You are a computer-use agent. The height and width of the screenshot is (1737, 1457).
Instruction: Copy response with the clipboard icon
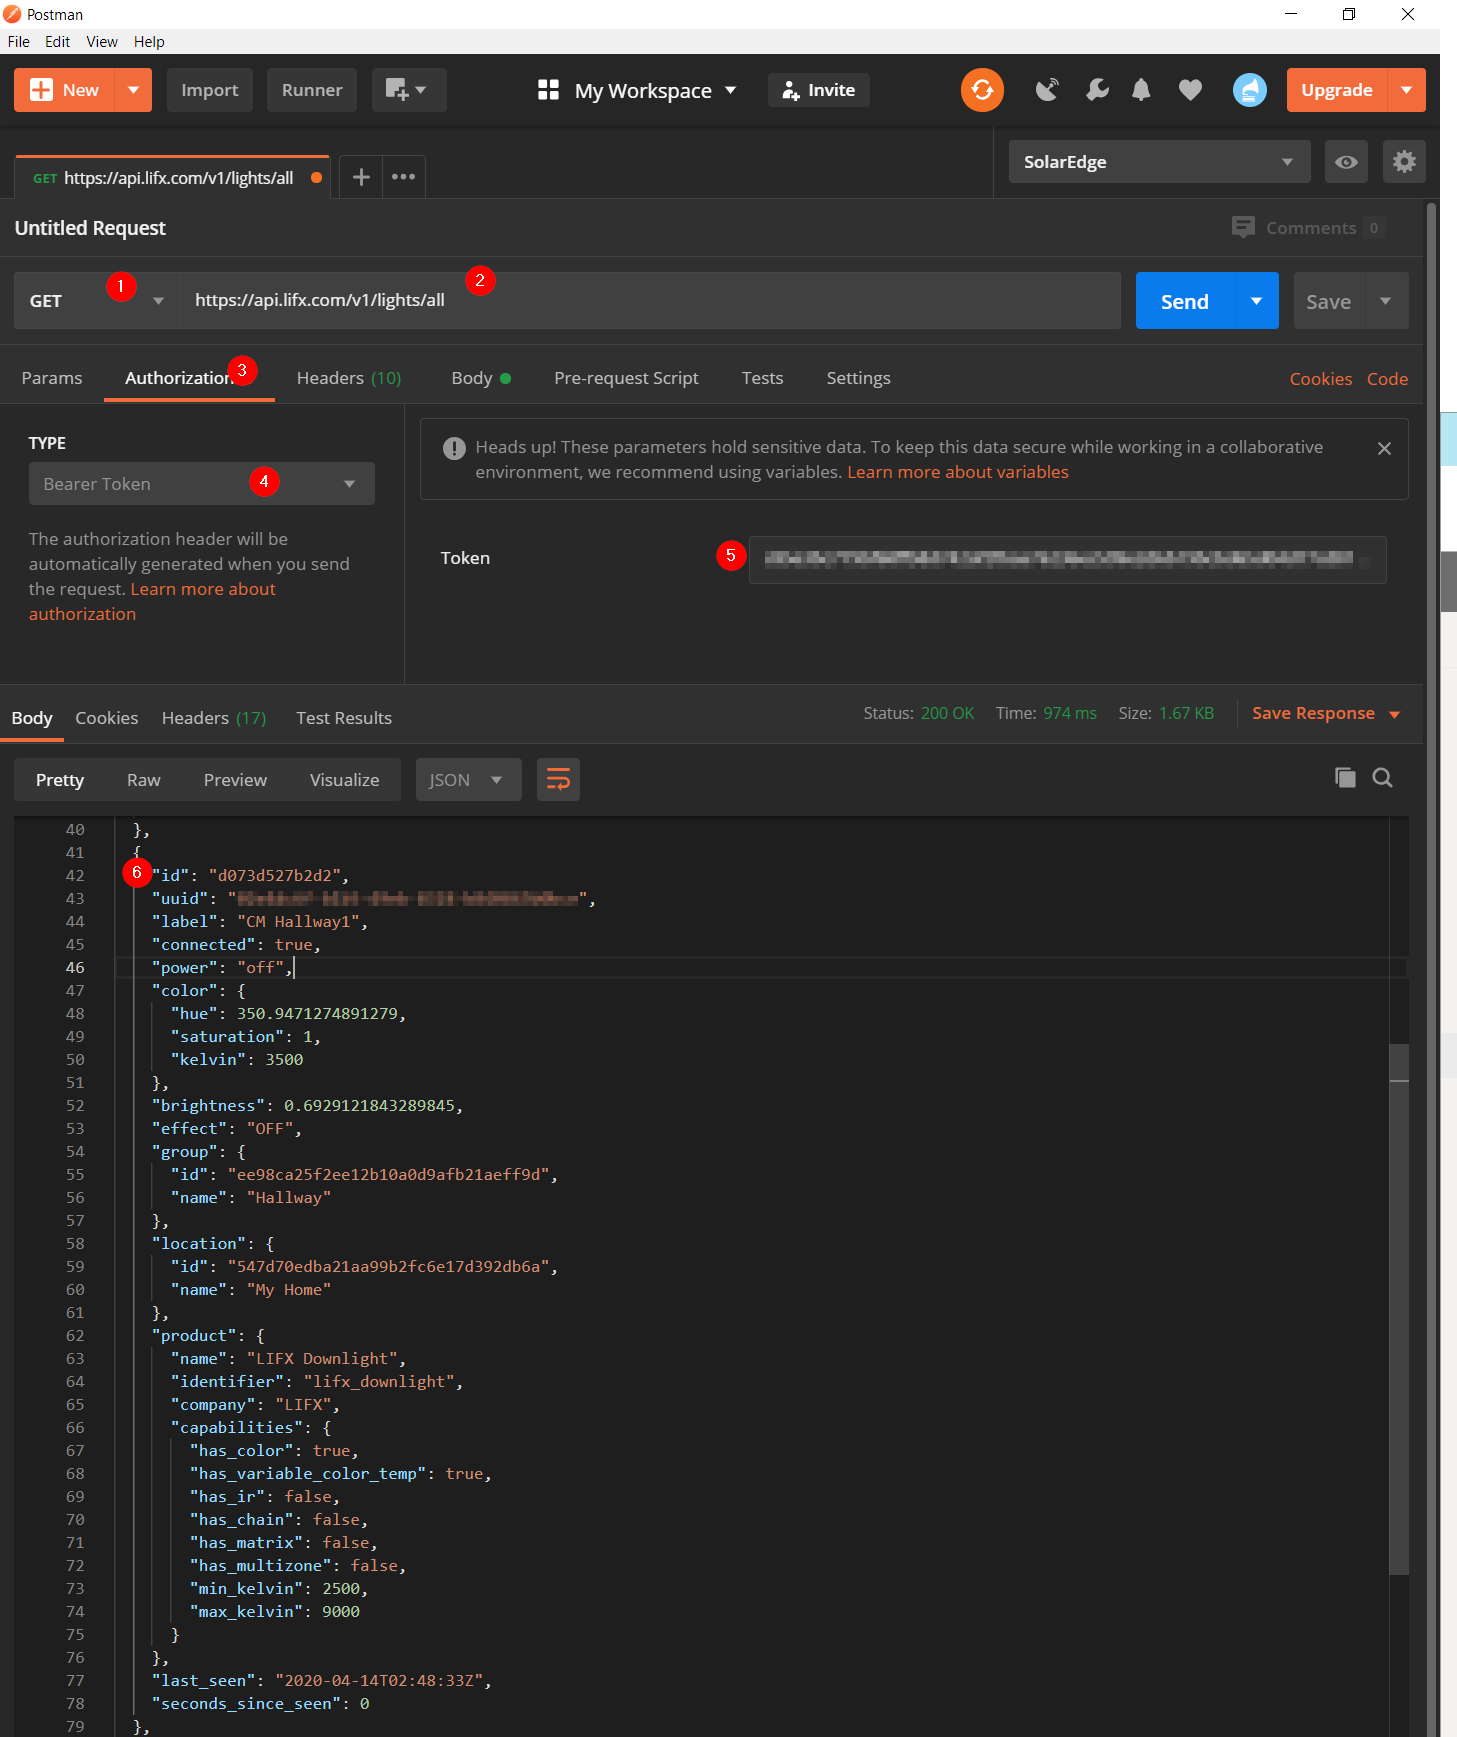point(1345,778)
